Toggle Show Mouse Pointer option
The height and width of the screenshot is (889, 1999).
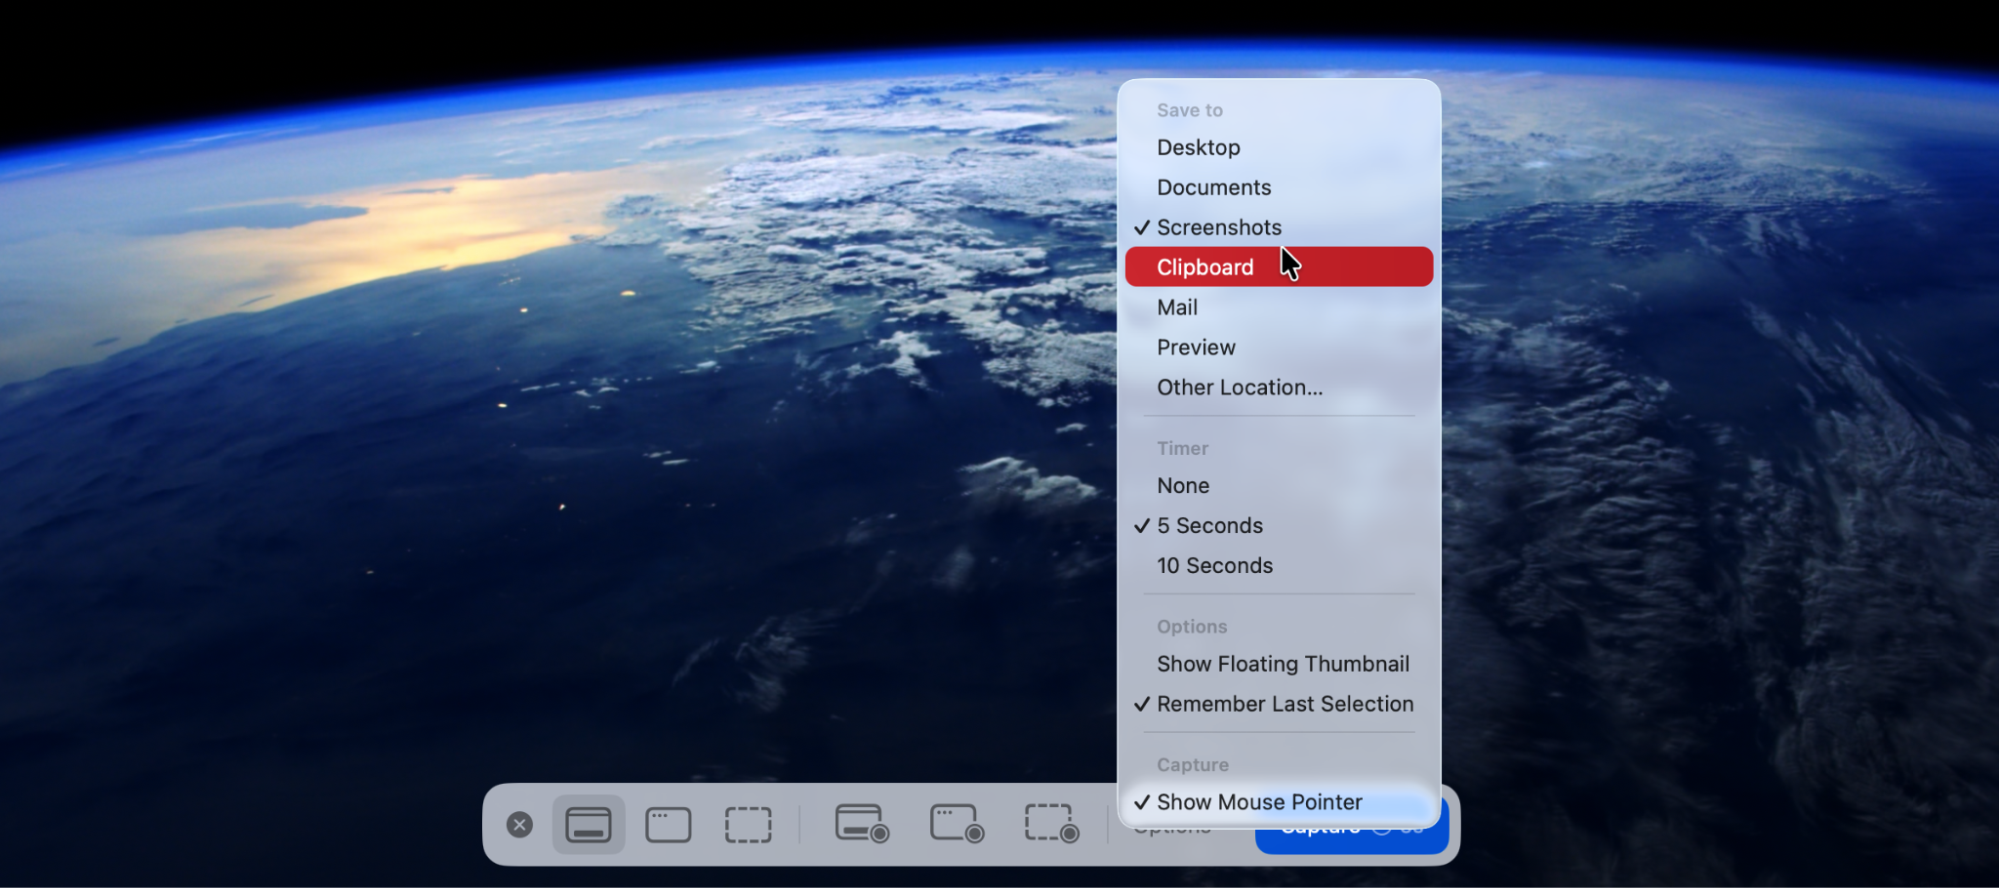(1279, 802)
